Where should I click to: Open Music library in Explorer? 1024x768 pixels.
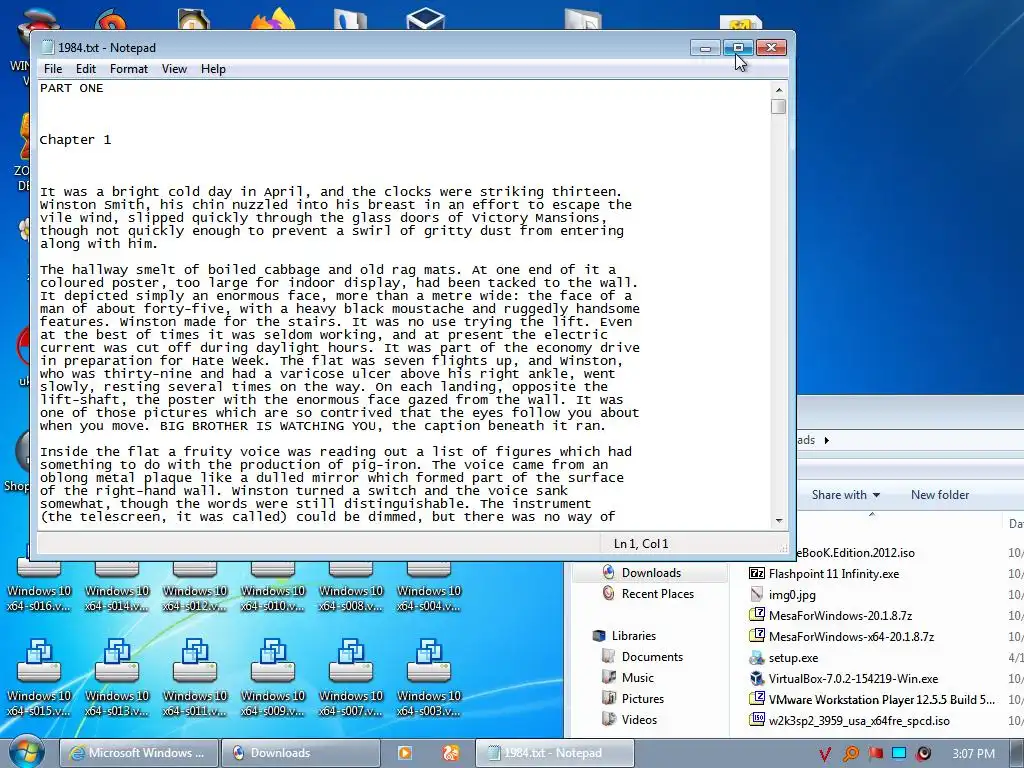[x=637, y=677]
